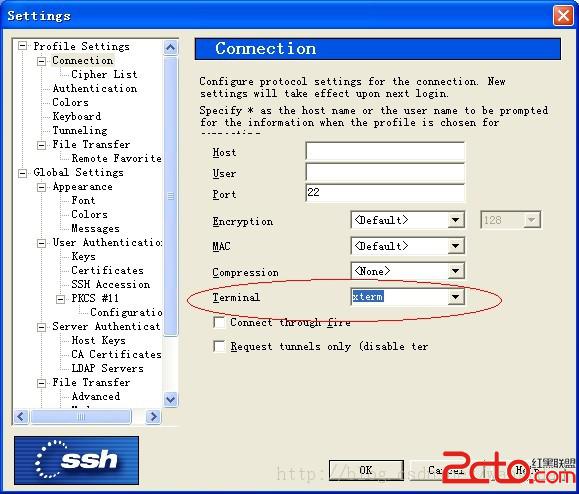
Task: Select Host Keys tree item
Action: tap(98, 340)
